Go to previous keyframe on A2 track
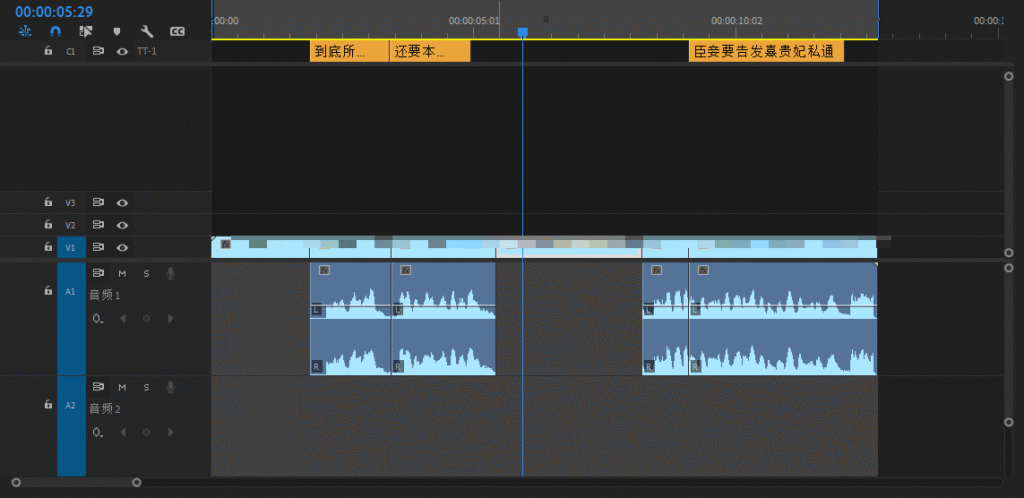 123,432
